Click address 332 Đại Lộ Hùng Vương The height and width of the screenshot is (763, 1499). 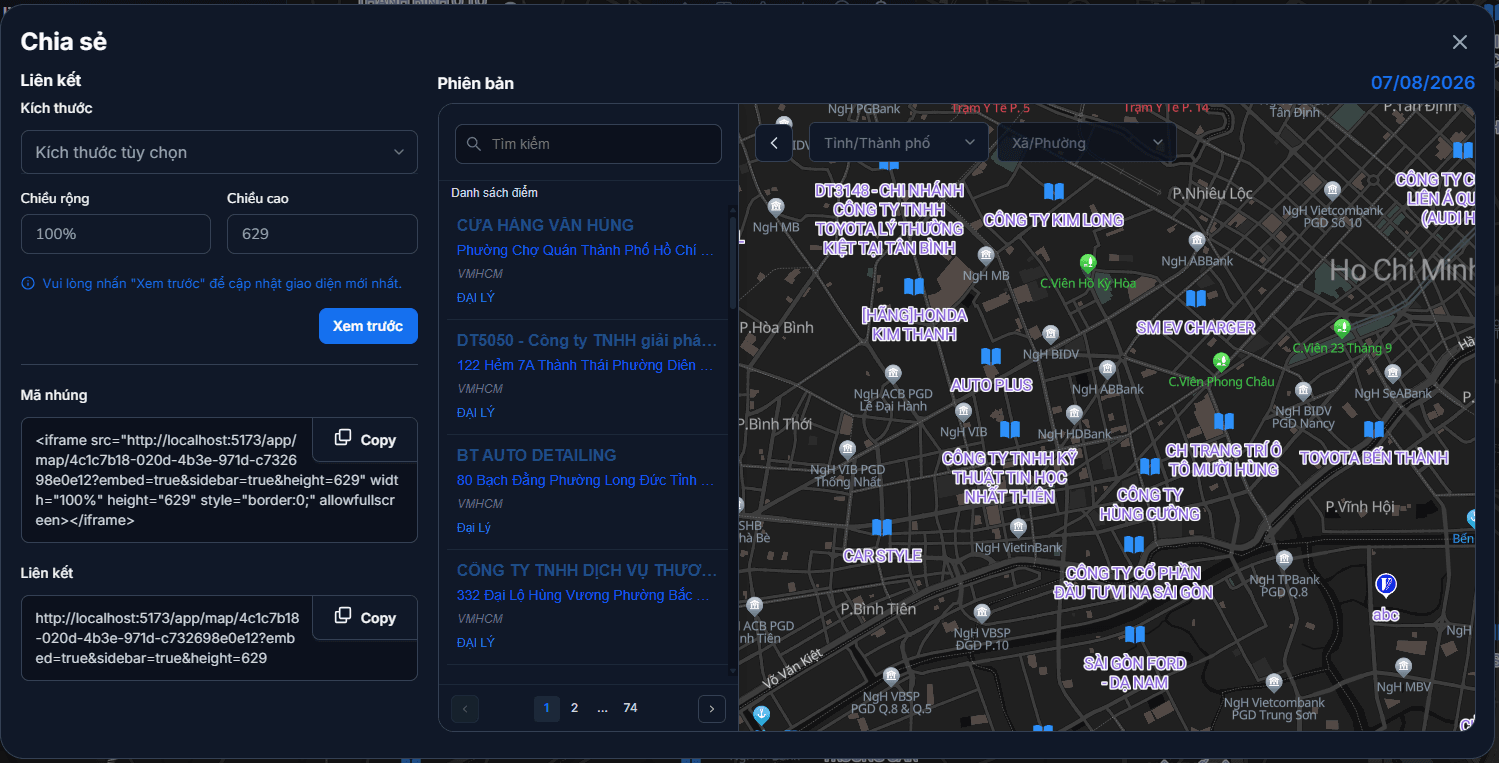coord(585,596)
